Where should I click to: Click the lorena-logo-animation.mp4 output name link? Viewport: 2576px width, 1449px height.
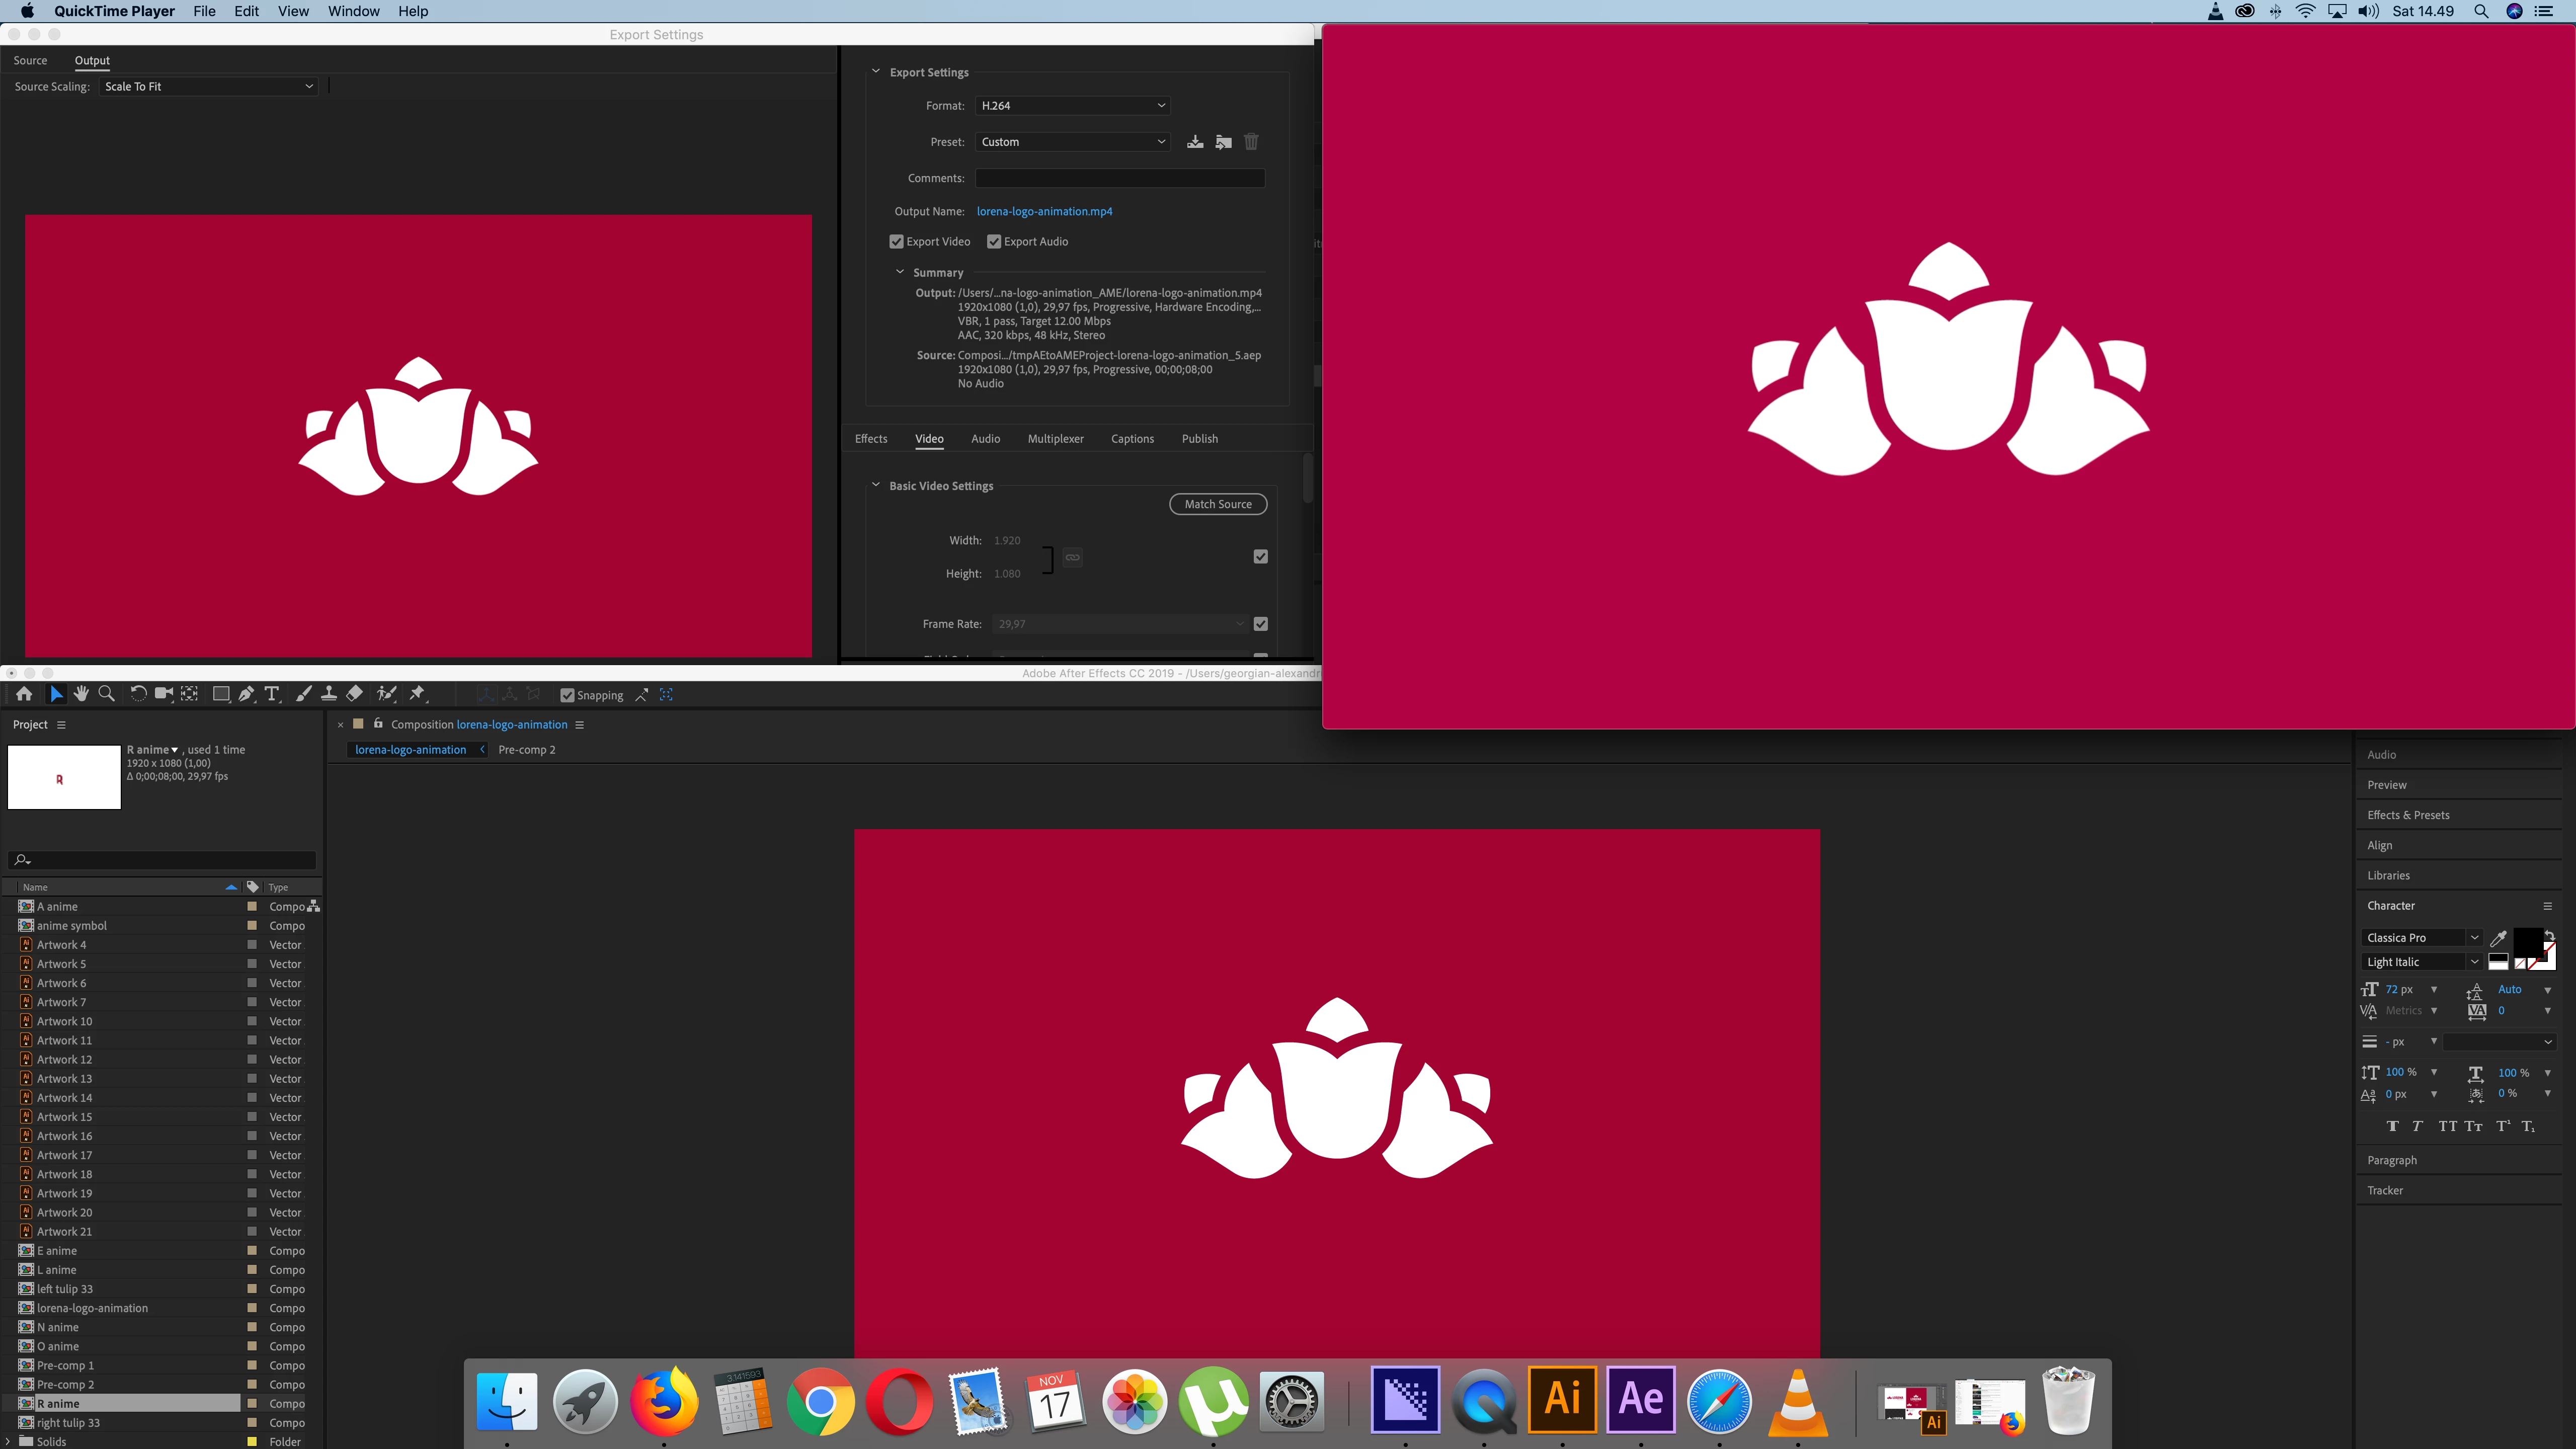[1044, 212]
